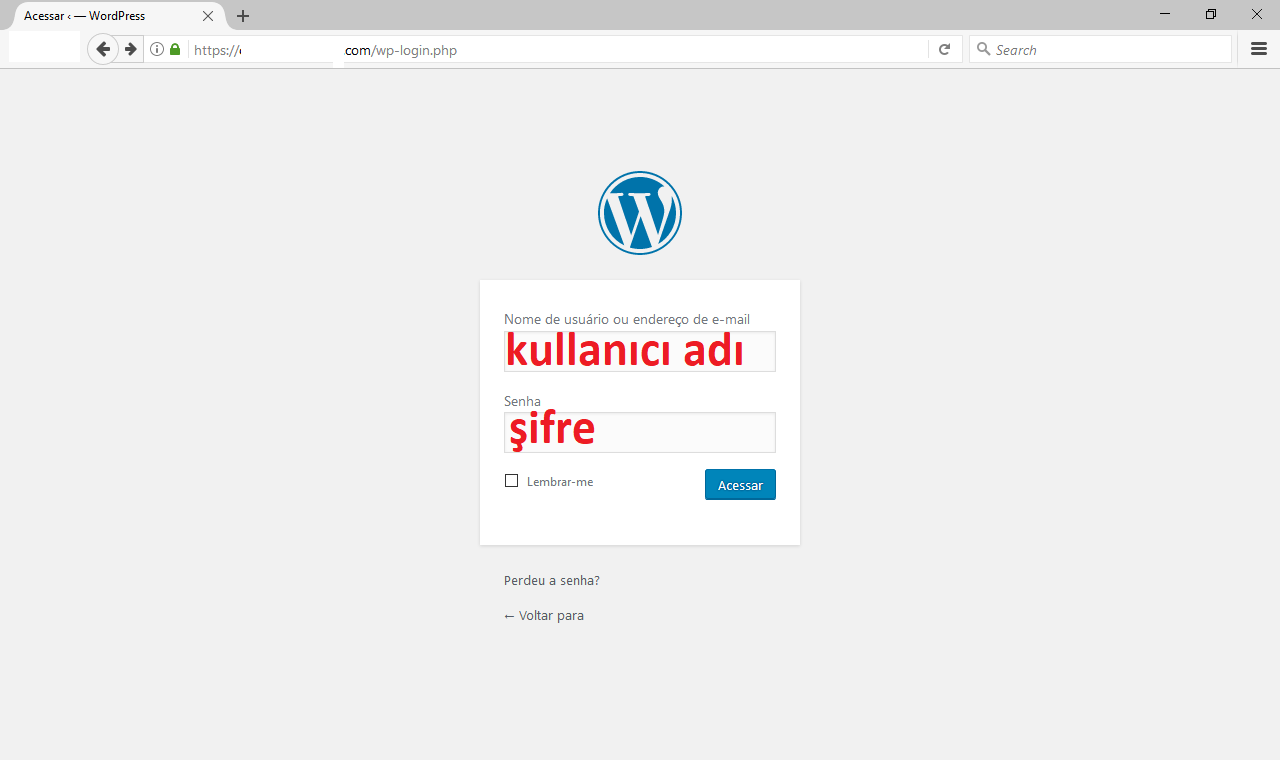Click the browser back arrow button
The height and width of the screenshot is (760, 1280).
[103, 49]
